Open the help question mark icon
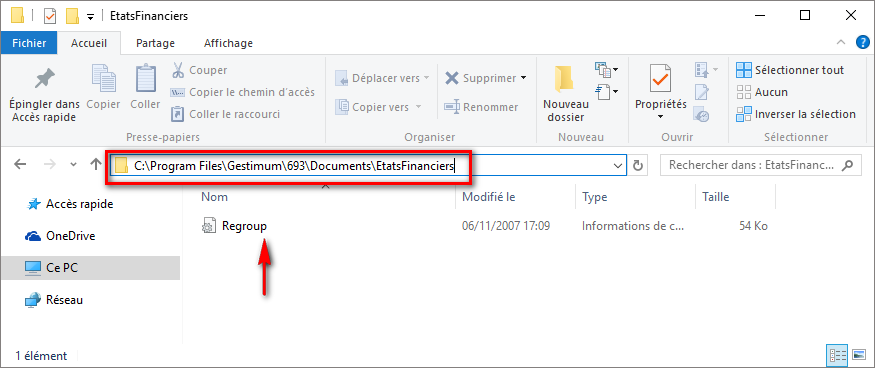 pyautogui.click(x=863, y=42)
